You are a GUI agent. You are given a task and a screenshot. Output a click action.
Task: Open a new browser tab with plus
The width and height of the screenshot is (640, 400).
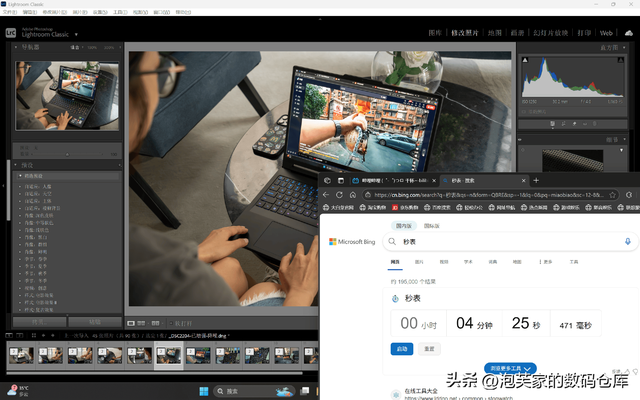coord(536,180)
